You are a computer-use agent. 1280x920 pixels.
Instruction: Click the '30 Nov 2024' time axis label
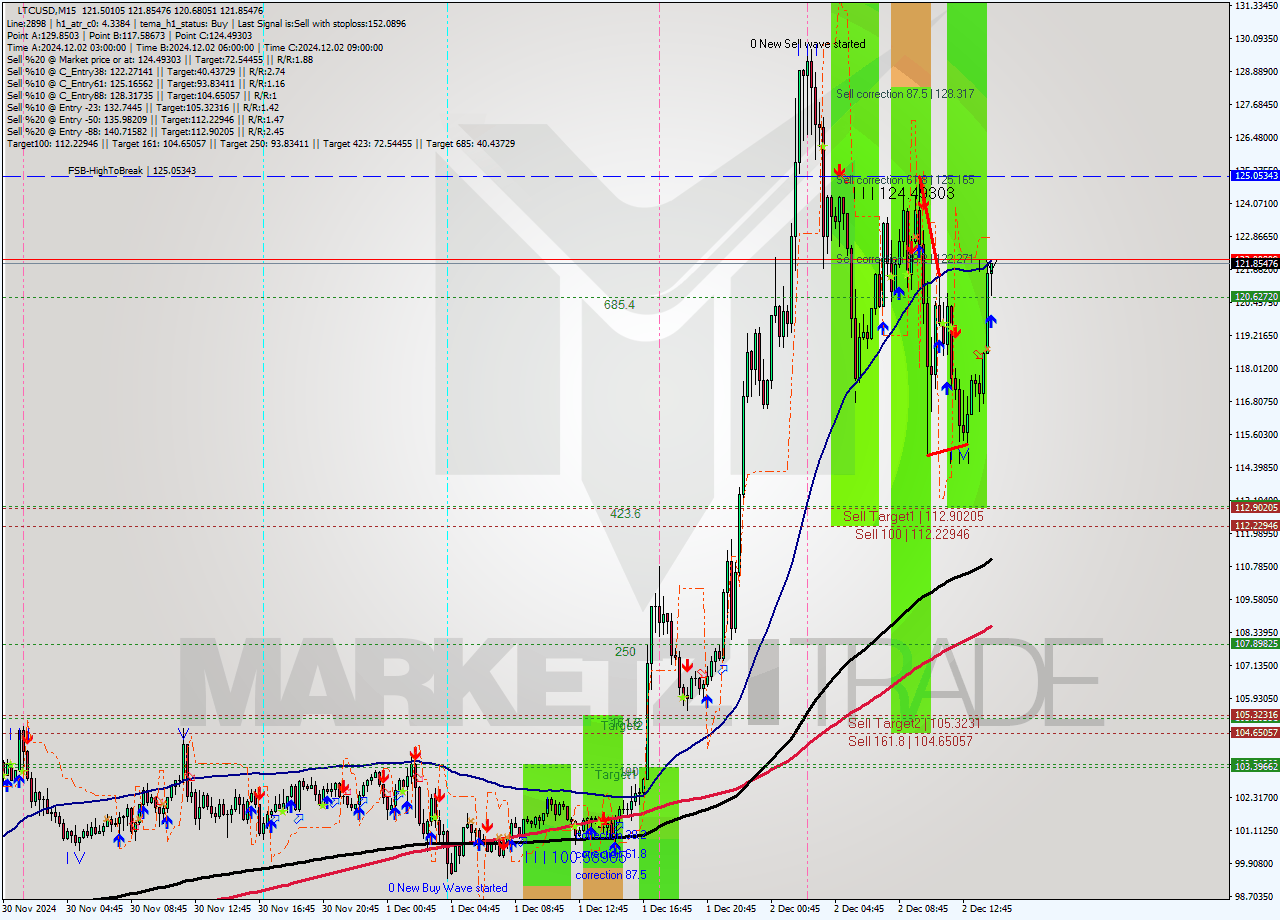pyautogui.click(x=30, y=909)
